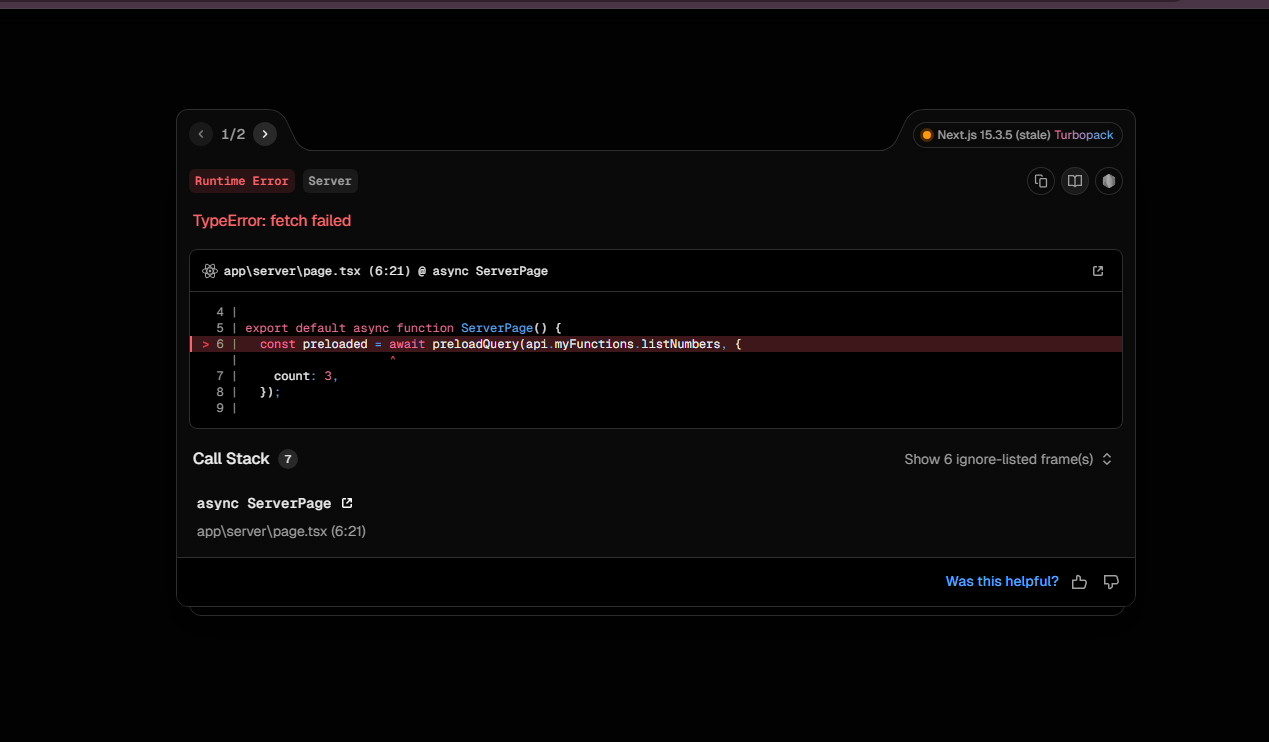Copy error info with the copy icon
Viewport: 1269px width, 742px height.
[1041, 181]
